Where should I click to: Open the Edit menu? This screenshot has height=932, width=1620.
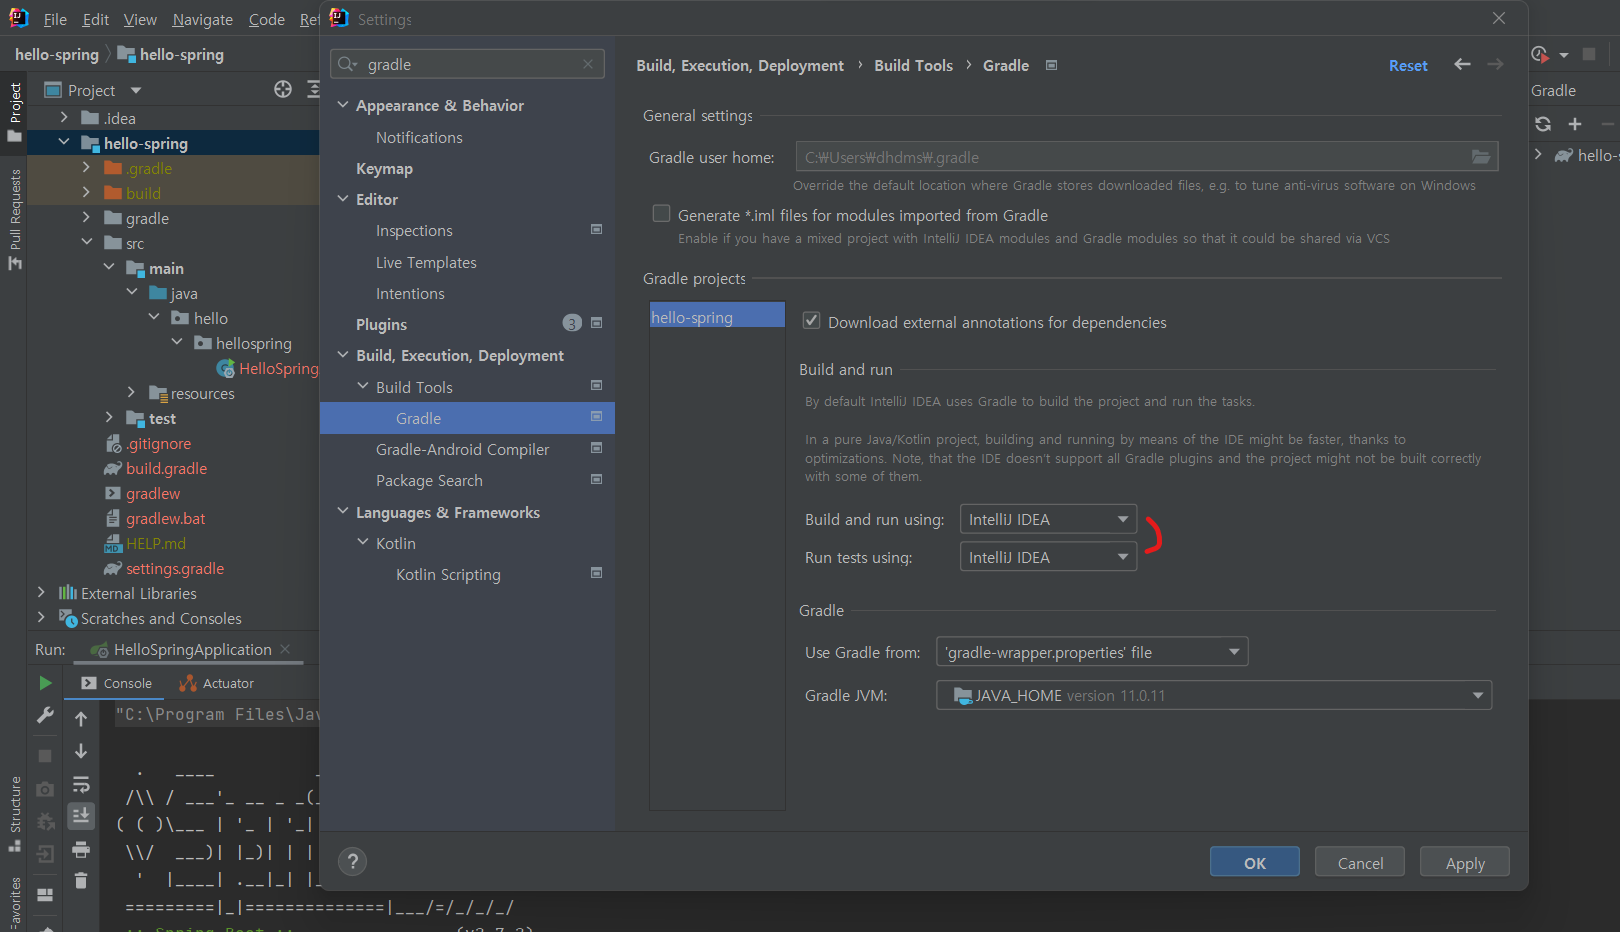[96, 19]
